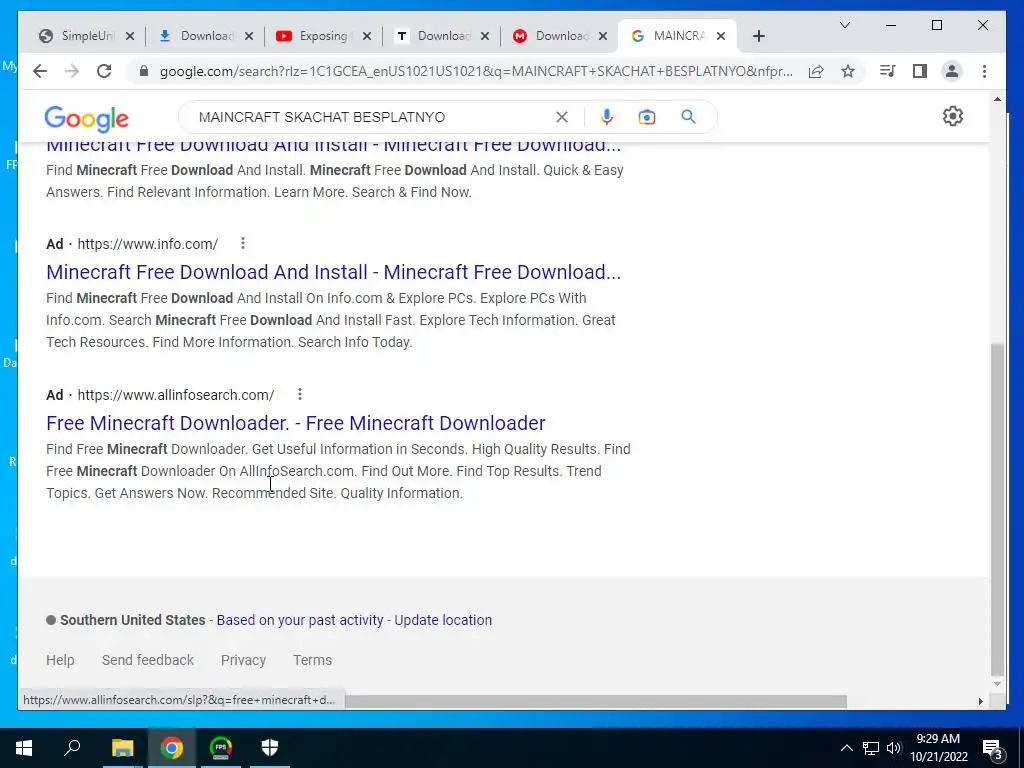Bookmark this tab with the star icon
Viewport: 1024px width, 768px height.
click(x=848, y=71)
